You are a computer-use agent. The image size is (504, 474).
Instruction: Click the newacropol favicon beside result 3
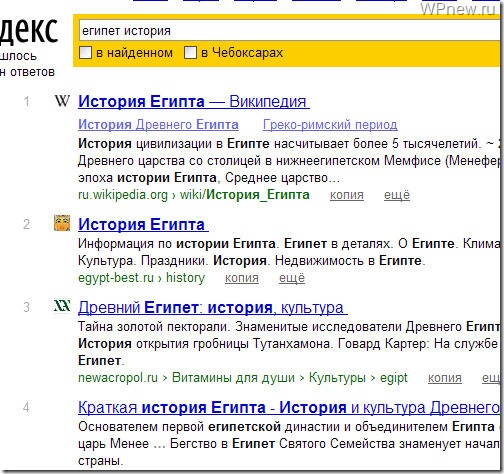62,305
